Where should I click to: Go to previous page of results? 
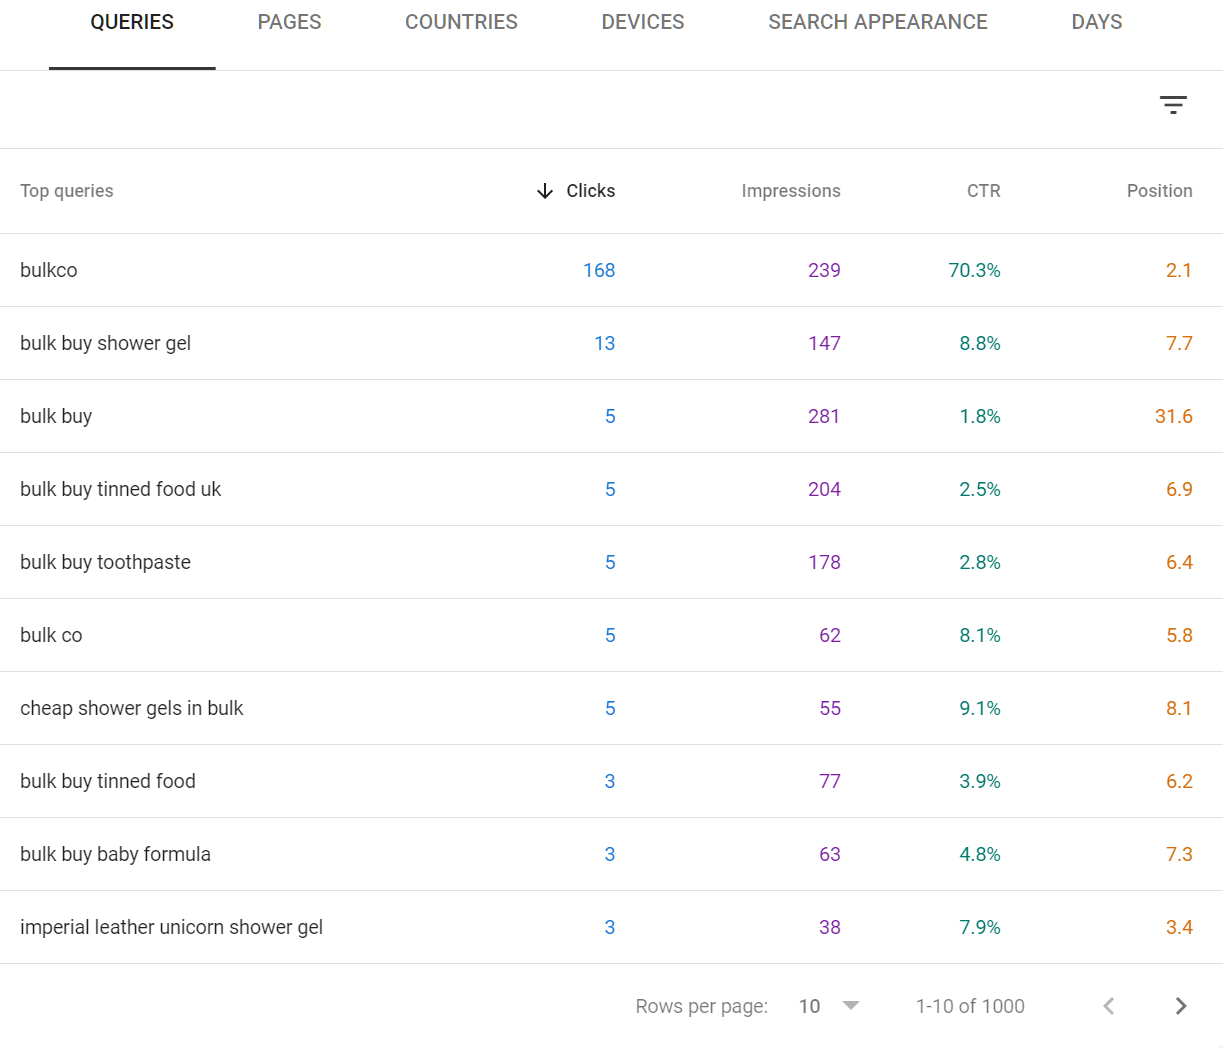click(x=1108, y=1006)
